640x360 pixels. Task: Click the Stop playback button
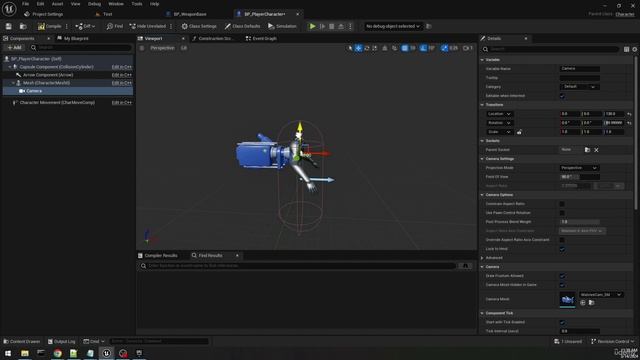pyautogui.click(x=331, y=26)
